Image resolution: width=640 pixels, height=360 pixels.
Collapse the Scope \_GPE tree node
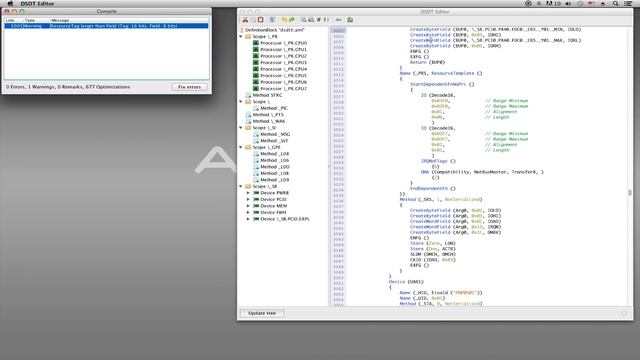pyautogui.click(x=241, y=147)
